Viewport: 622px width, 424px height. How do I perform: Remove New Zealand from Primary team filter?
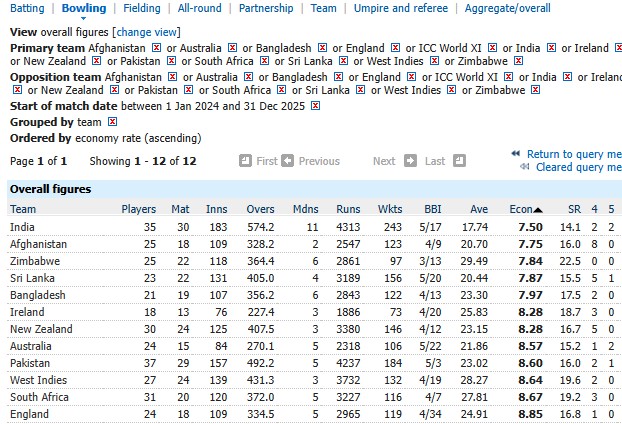[x=96, y=61]
